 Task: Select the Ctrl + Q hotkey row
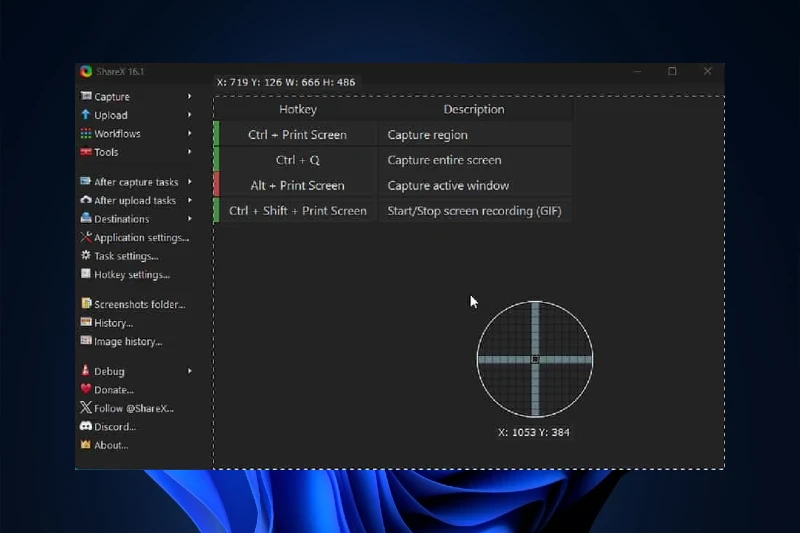click(x=297, y=160)
